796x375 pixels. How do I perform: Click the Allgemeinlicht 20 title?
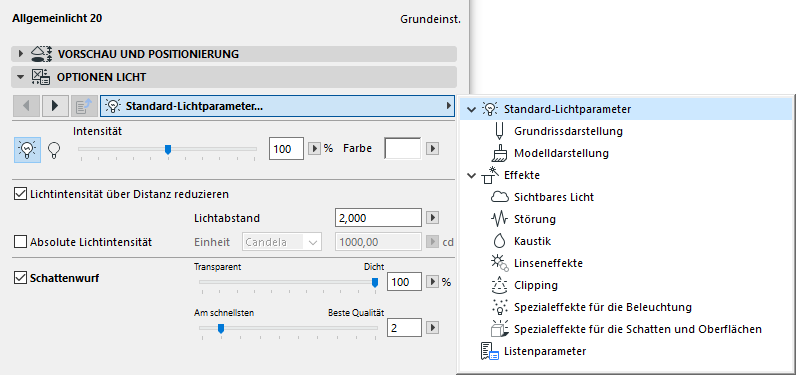pos(57,19)
